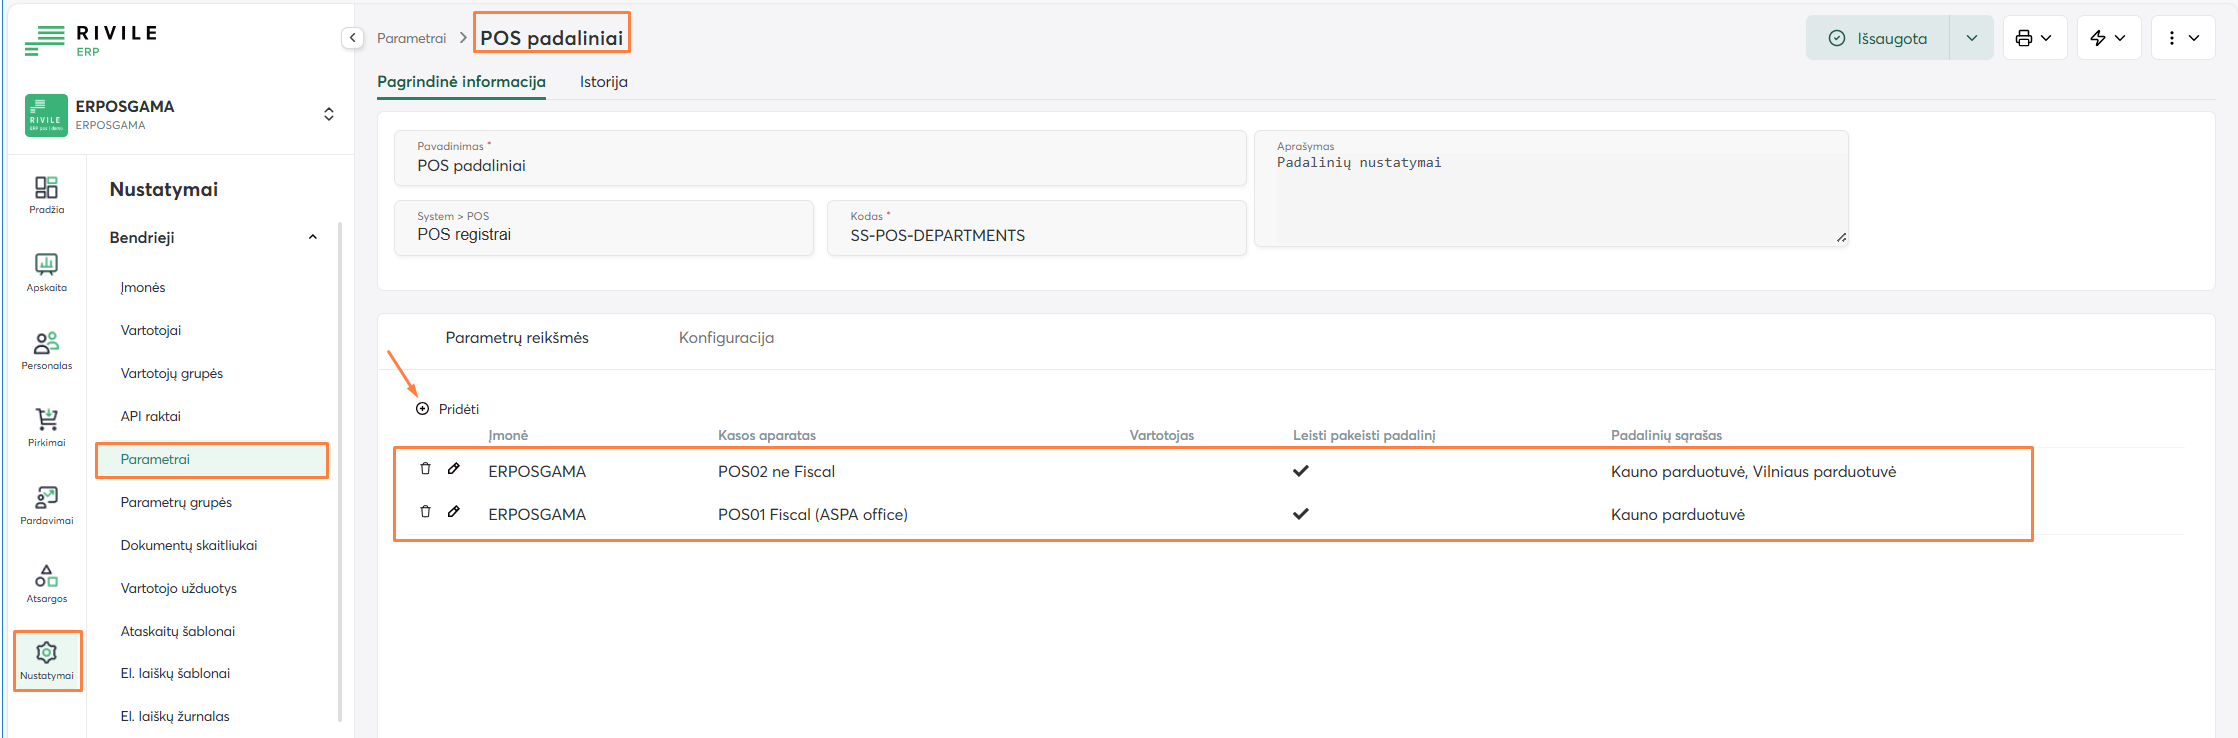Toggle allow-change checkmark for POS02 ne Fiscal
This screenshot has width=2238, height=738.
point(1300,471)
